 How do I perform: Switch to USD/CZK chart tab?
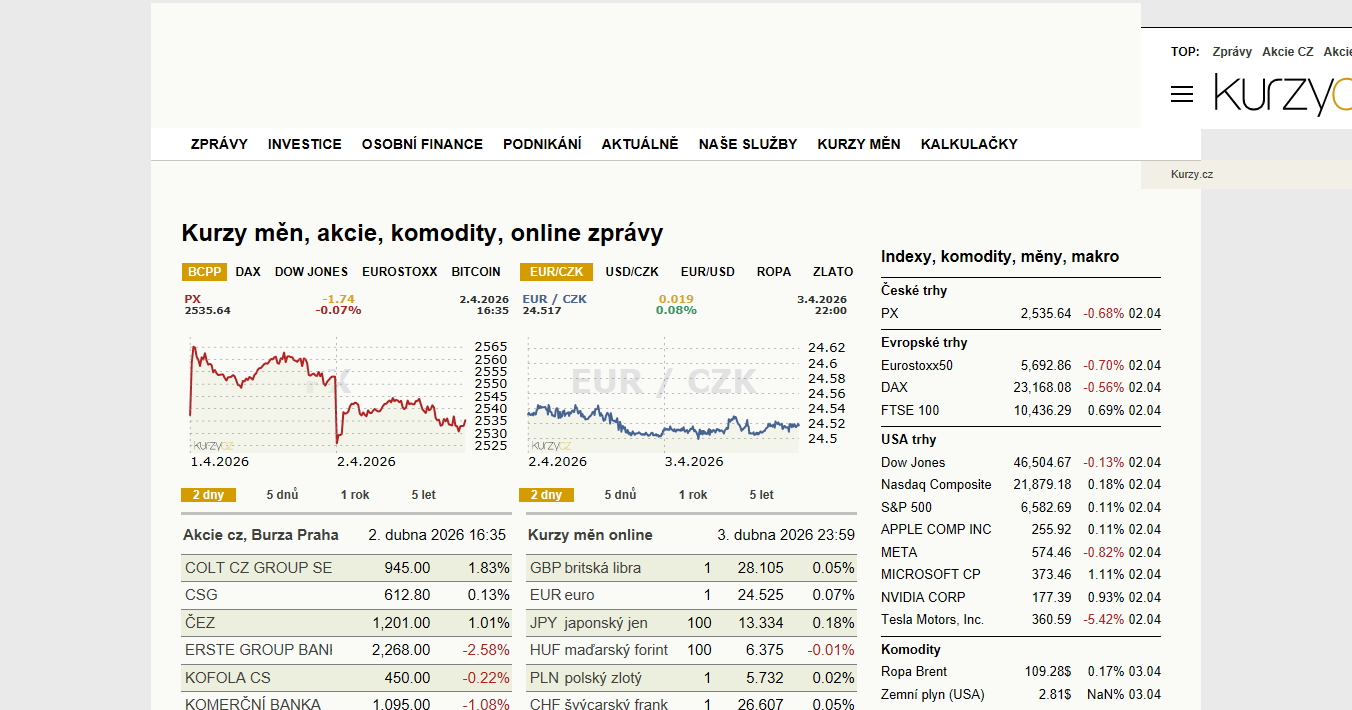(x=632, y=272)
